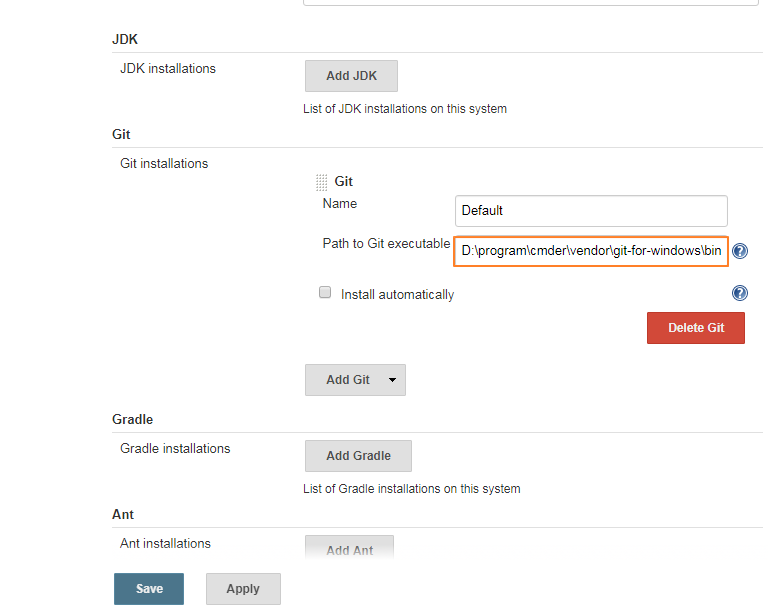Click the 'Git installations' label
The image size is (768, 607).
pyautogui.click(x=164, y=164)
